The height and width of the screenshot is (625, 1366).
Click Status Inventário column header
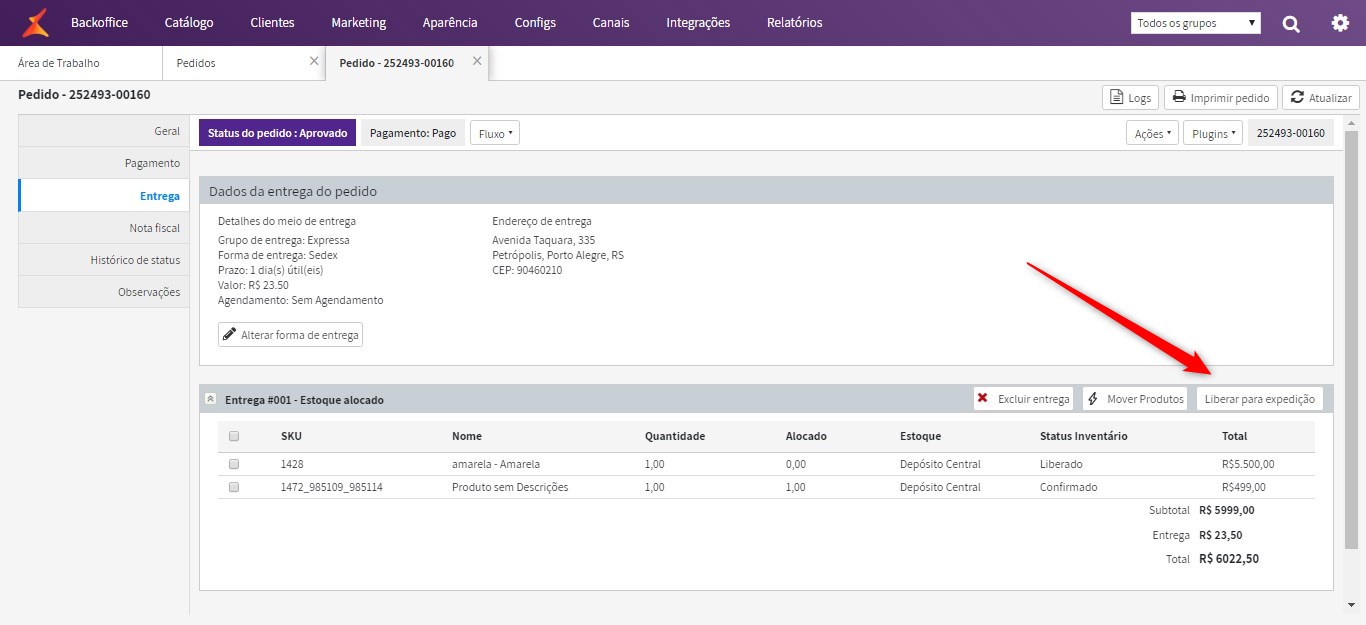coord(1084,436)
